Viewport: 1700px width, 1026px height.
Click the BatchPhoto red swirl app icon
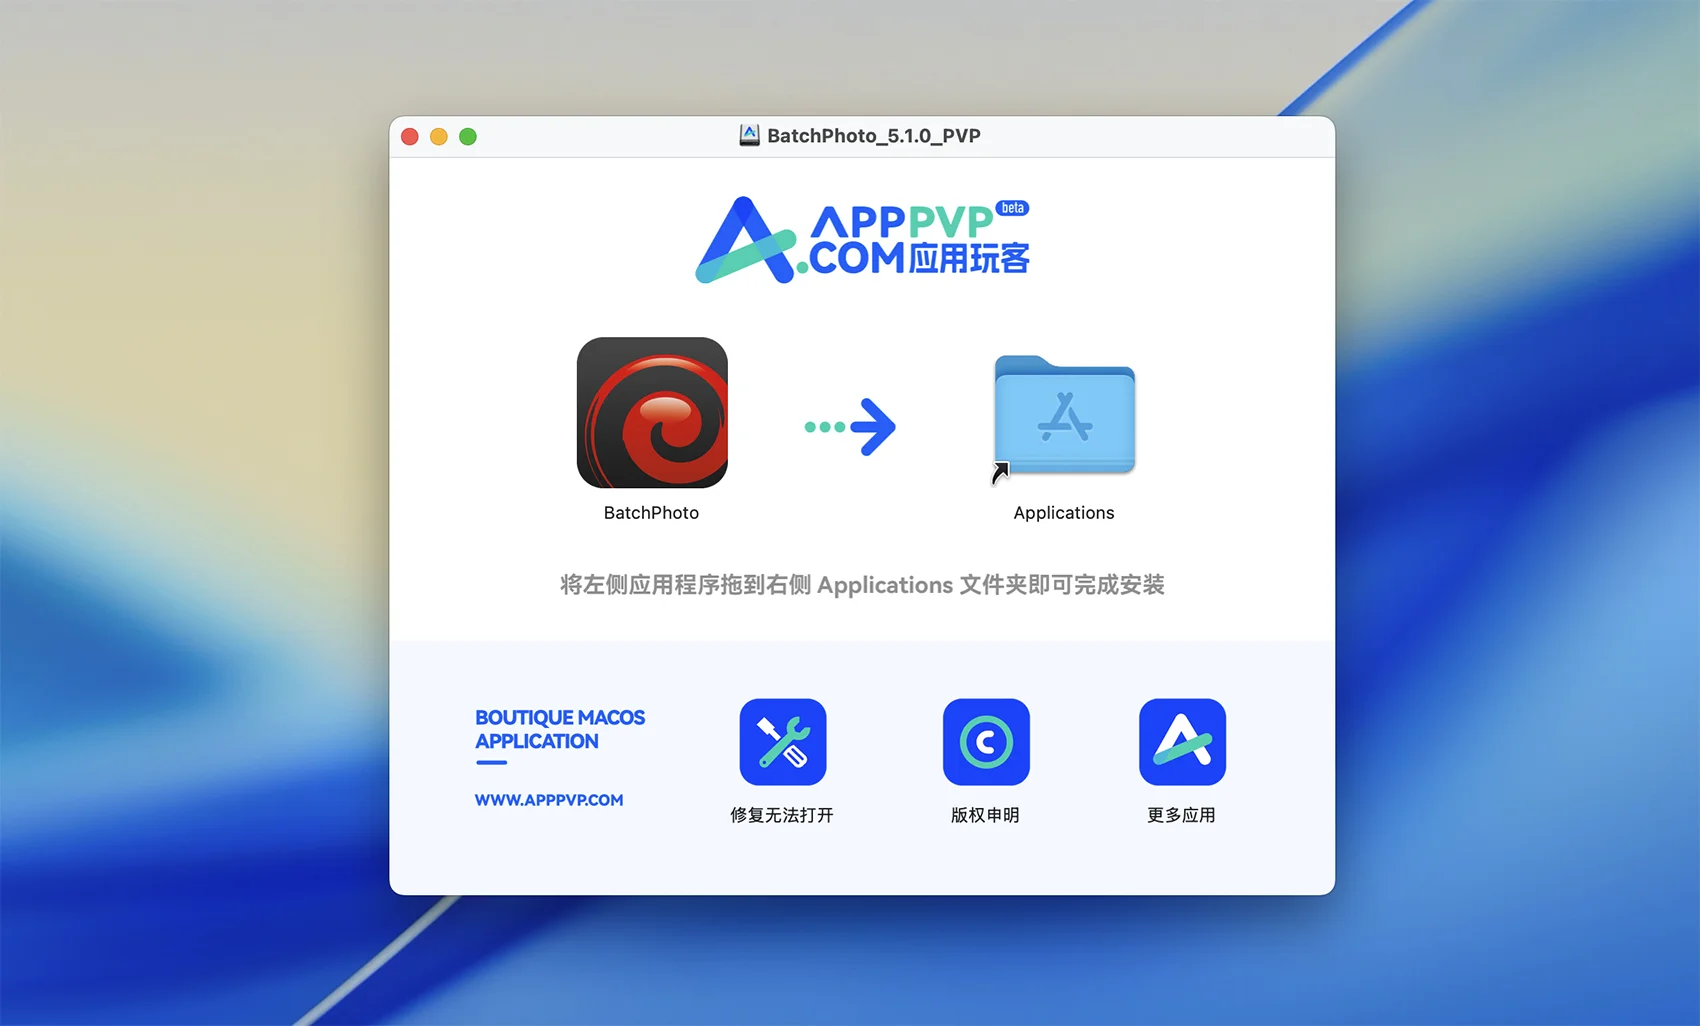652,412
